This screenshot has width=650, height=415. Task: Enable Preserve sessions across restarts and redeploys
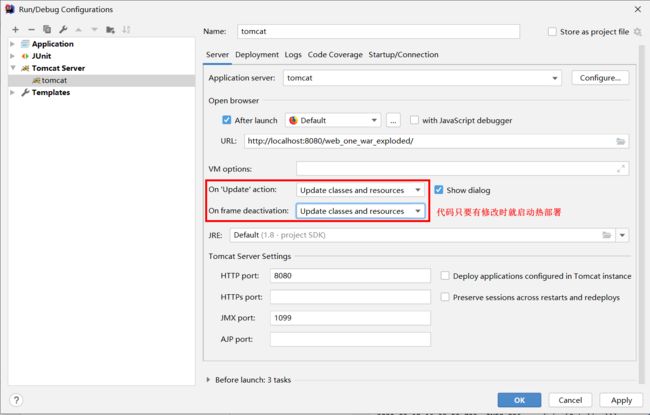click(445, 297)
